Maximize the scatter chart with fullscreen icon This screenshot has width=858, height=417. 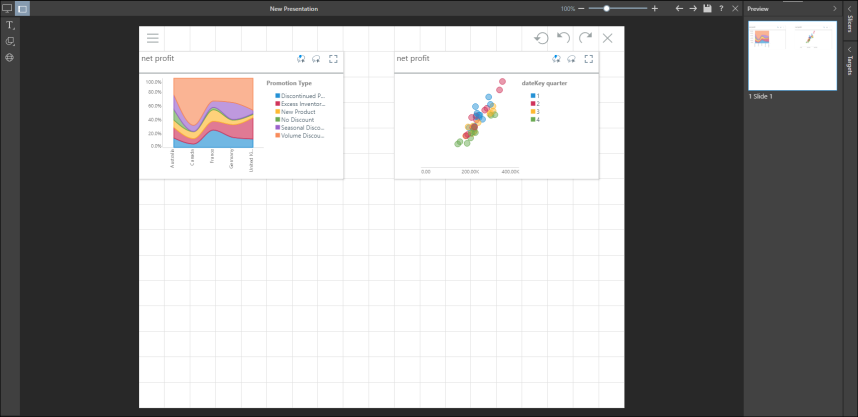[x=589, y=59]
